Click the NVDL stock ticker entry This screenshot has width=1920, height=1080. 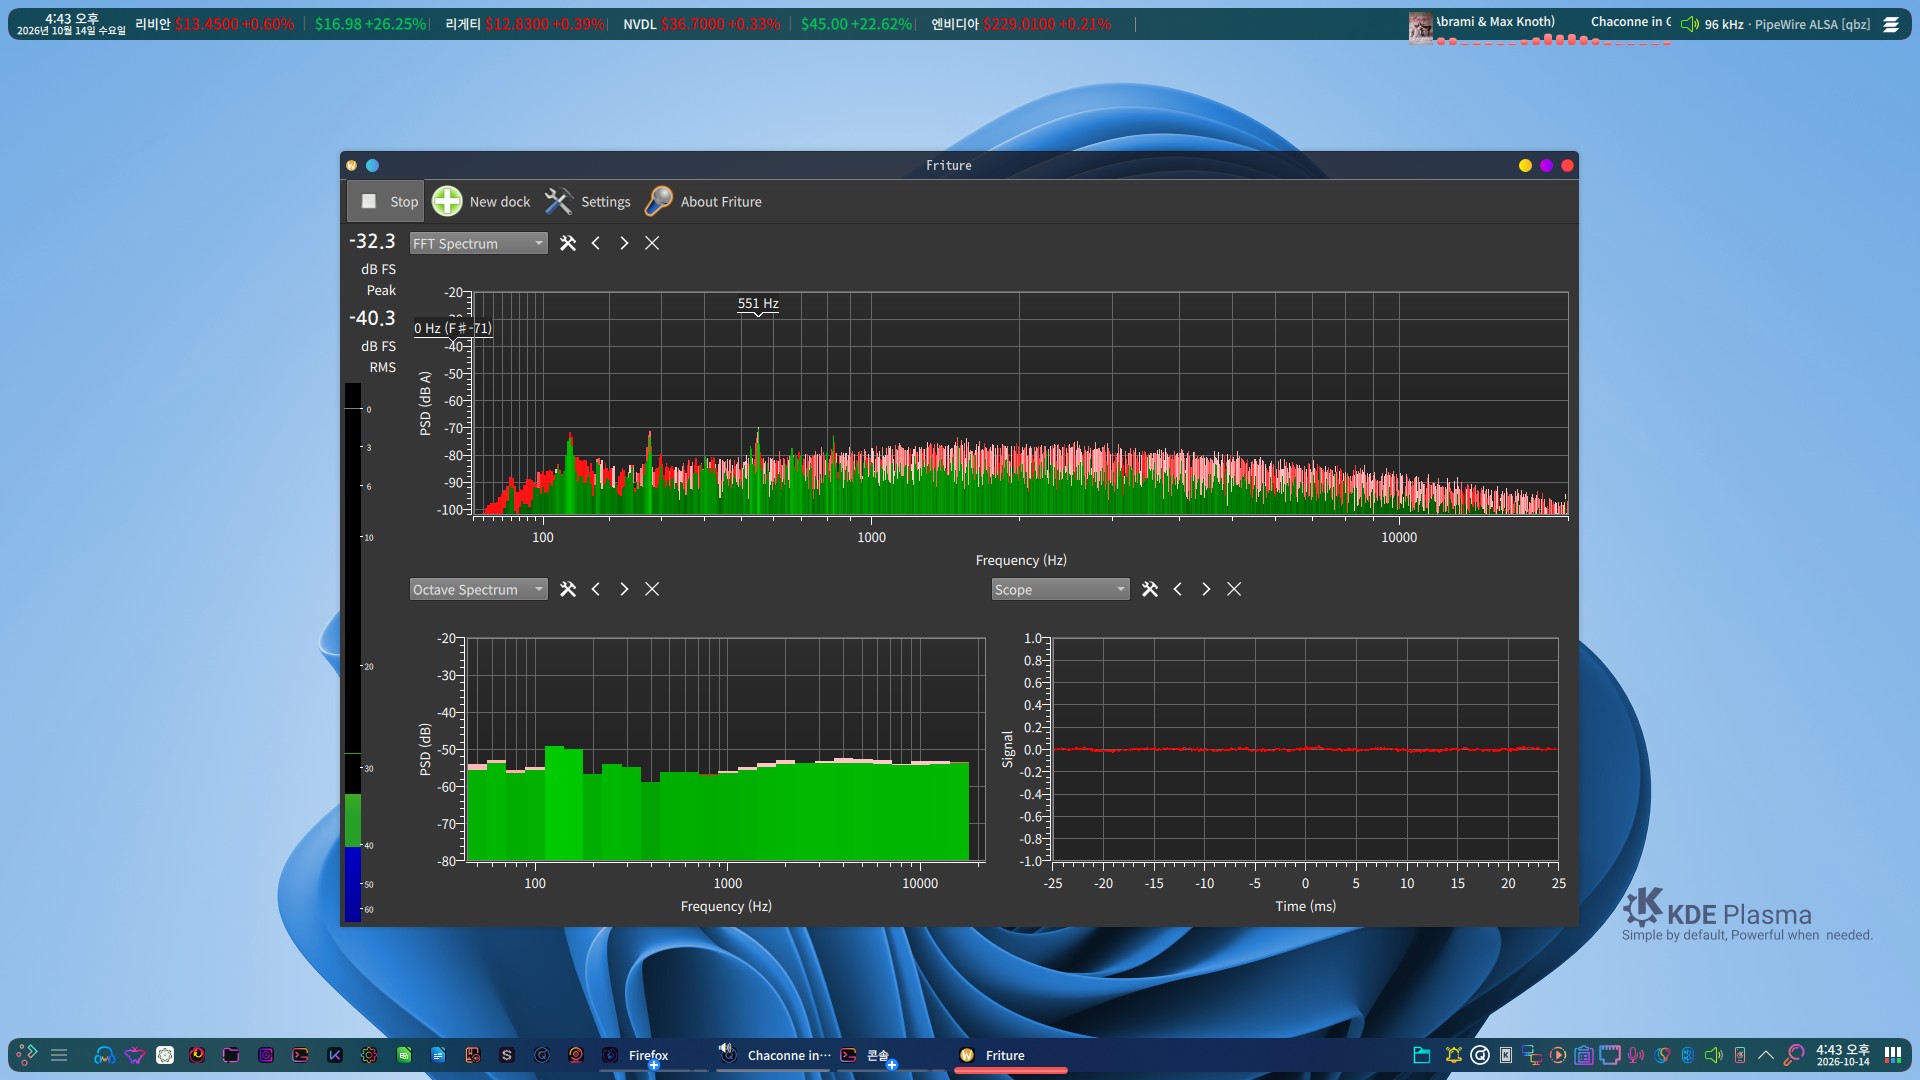click(701, 24)
